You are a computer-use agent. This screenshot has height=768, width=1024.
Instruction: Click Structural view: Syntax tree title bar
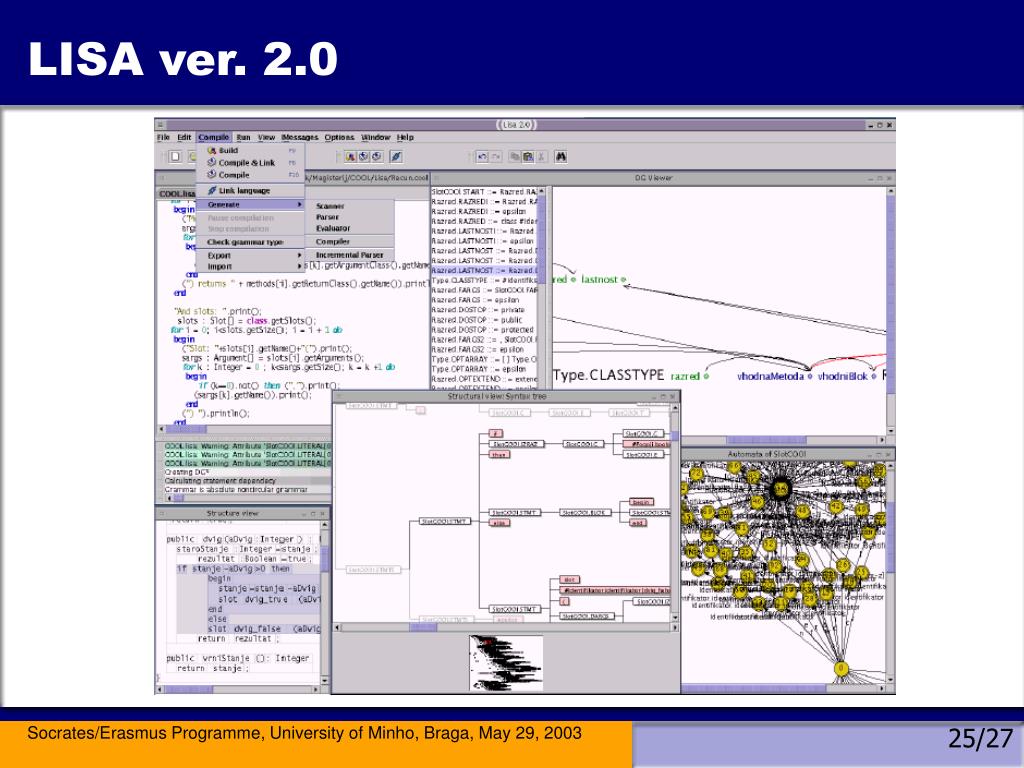click(x=506, y=396)
